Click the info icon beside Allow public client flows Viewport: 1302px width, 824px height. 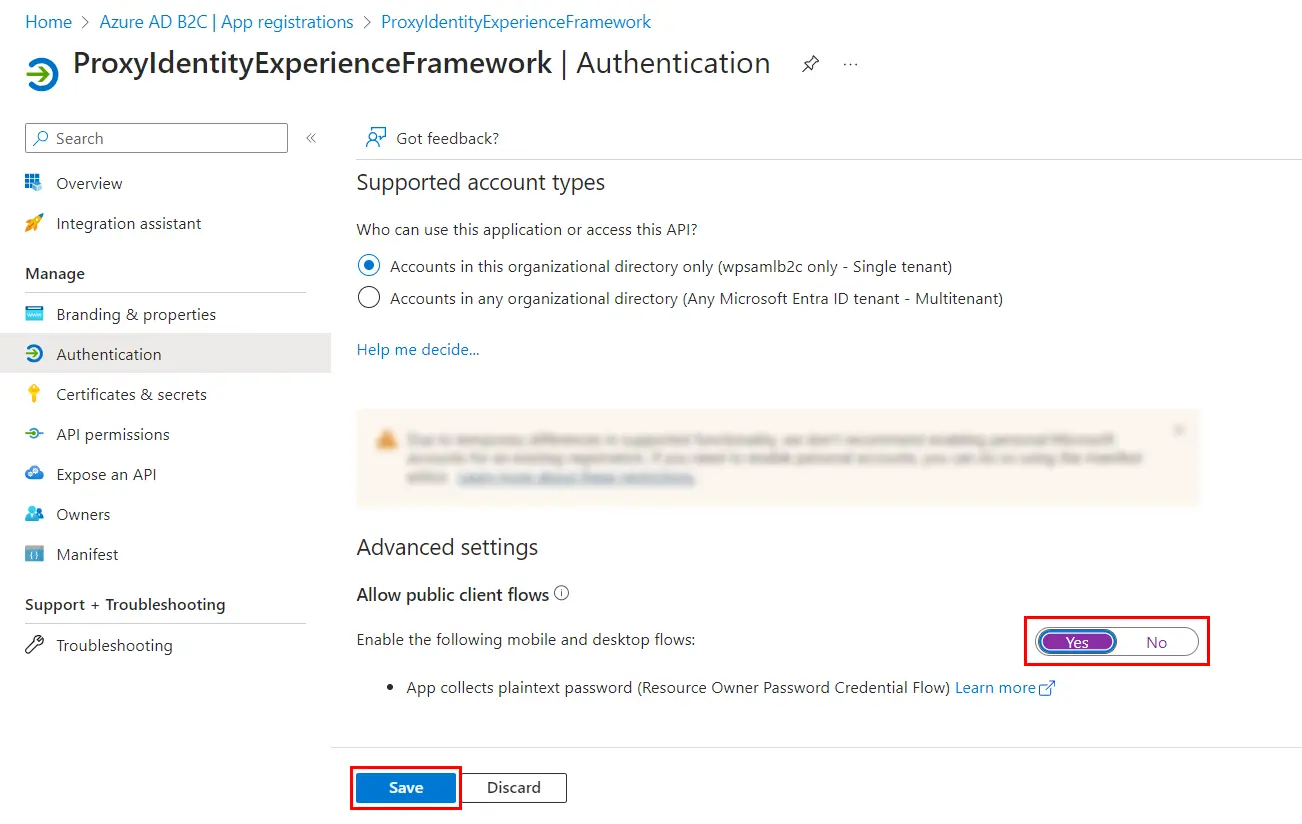[x=561, y=593]
